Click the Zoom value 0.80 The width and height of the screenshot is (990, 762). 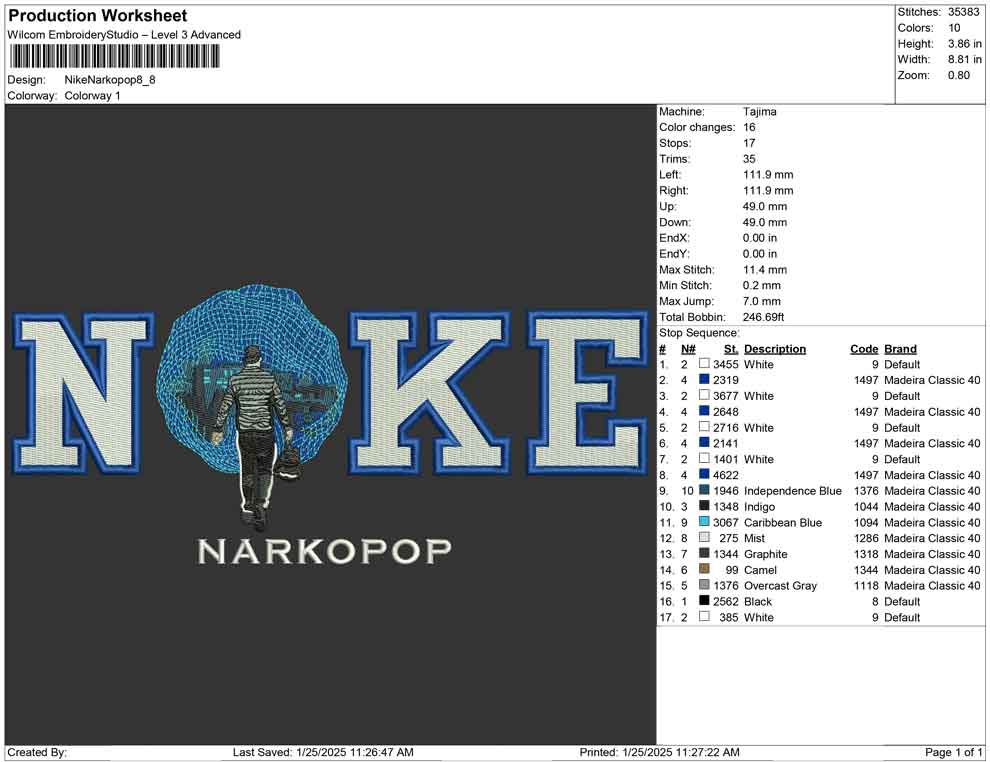pyautogui.click(x=961, y=75)
